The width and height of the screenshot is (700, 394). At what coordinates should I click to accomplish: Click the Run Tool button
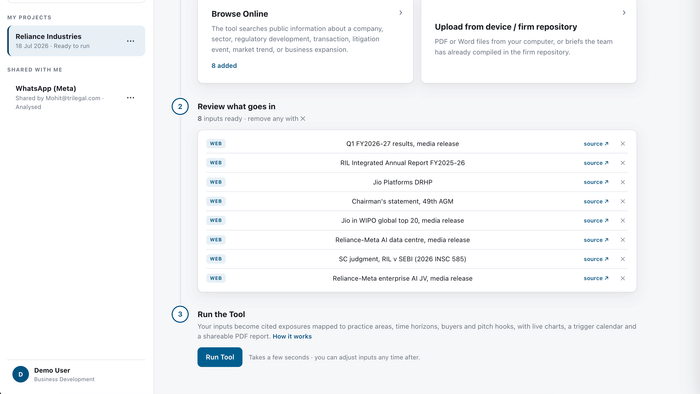click(x=220, y=357)
